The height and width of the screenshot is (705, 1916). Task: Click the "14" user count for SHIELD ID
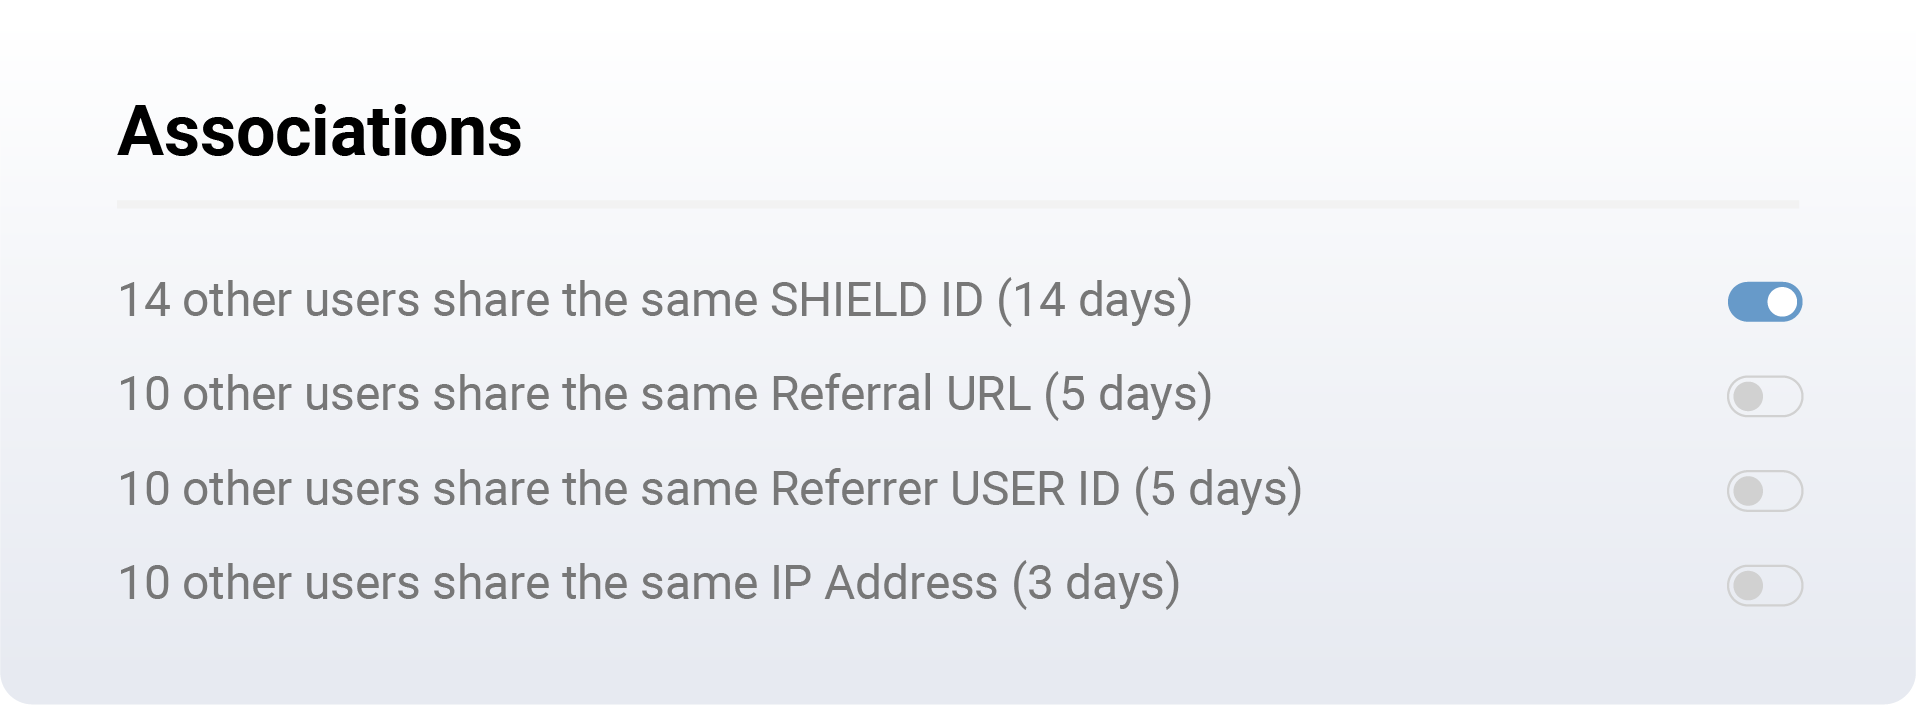(144, 300)
